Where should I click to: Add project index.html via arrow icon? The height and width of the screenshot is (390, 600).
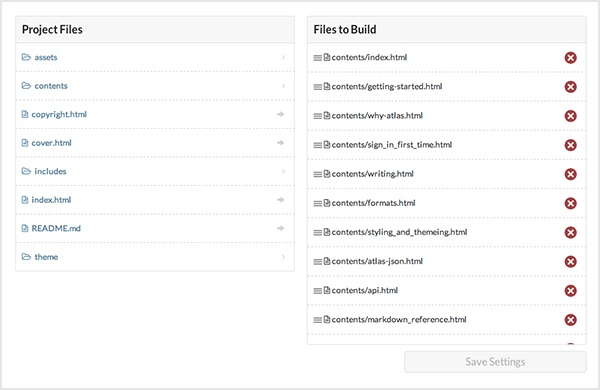280,200
